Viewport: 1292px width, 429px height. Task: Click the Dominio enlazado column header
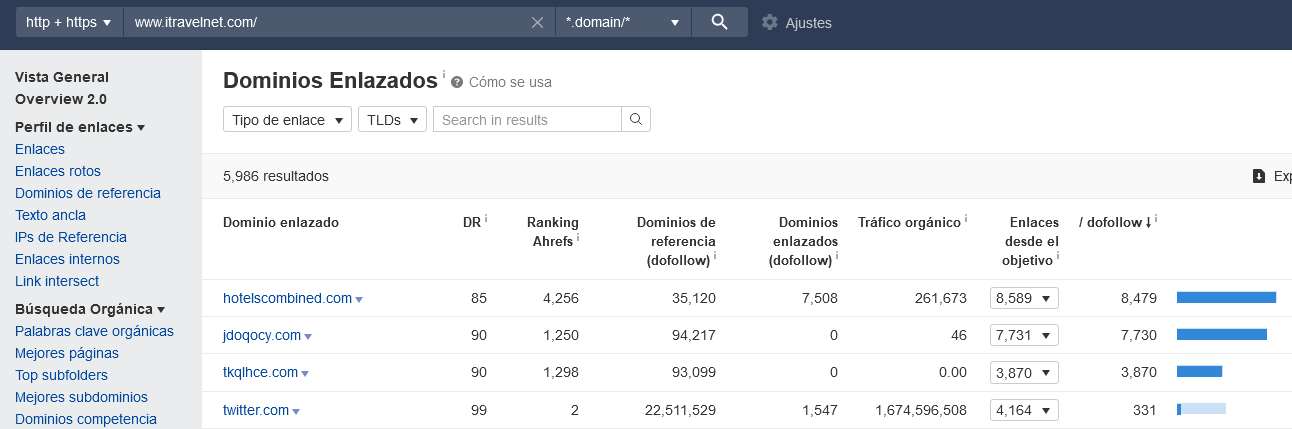point(281,222)
